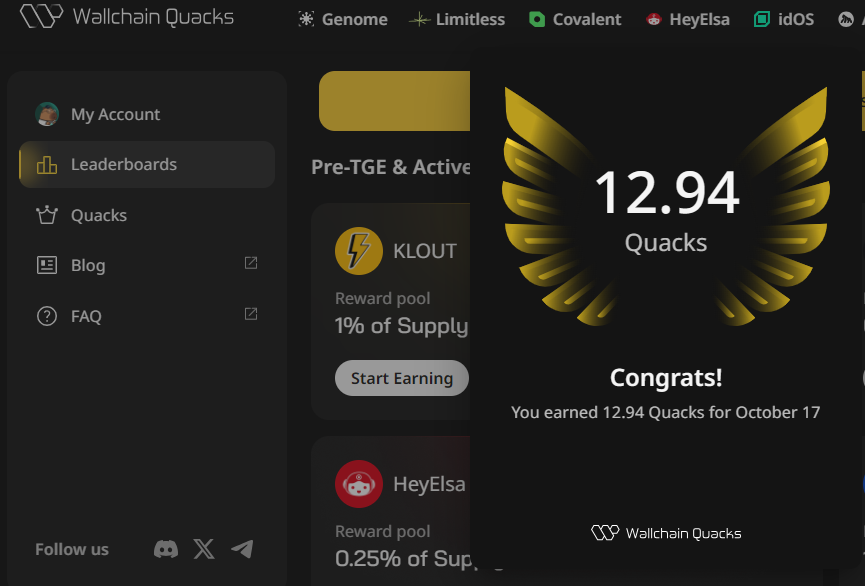Click the Pre-TGE & Active heading

(x=391, y=167)
